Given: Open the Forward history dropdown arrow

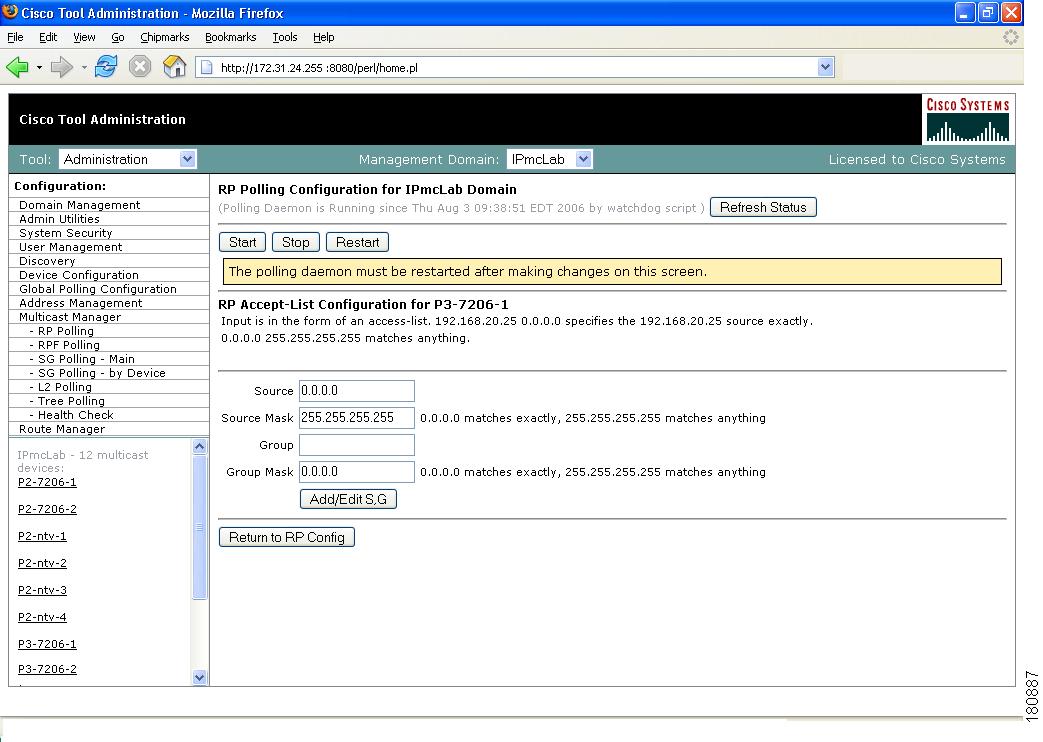Looking at the screenshot, I should pyautogui.click(x=84, y=67).
